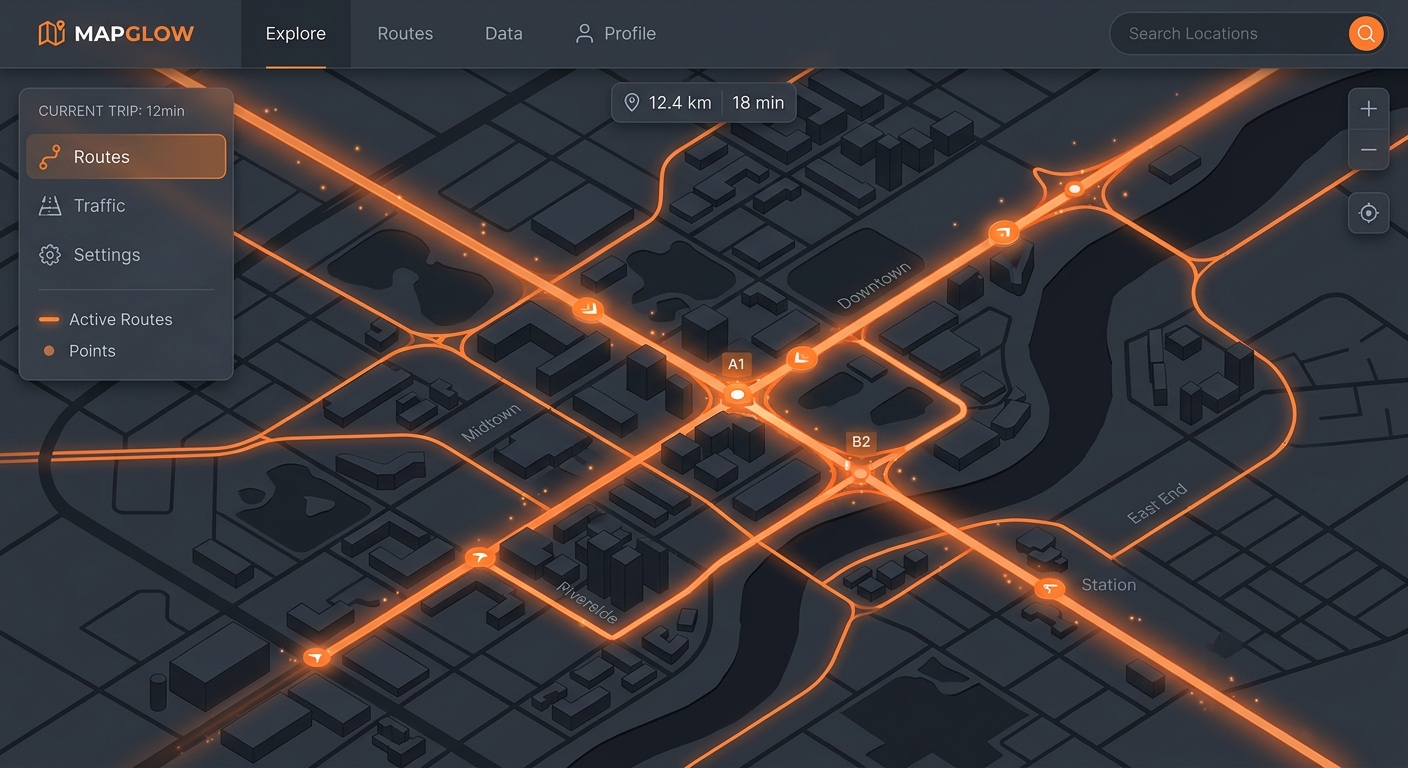The image size is (1408, 768).
Task: Click the Active Routes orange line swatch
Action: 48,320
